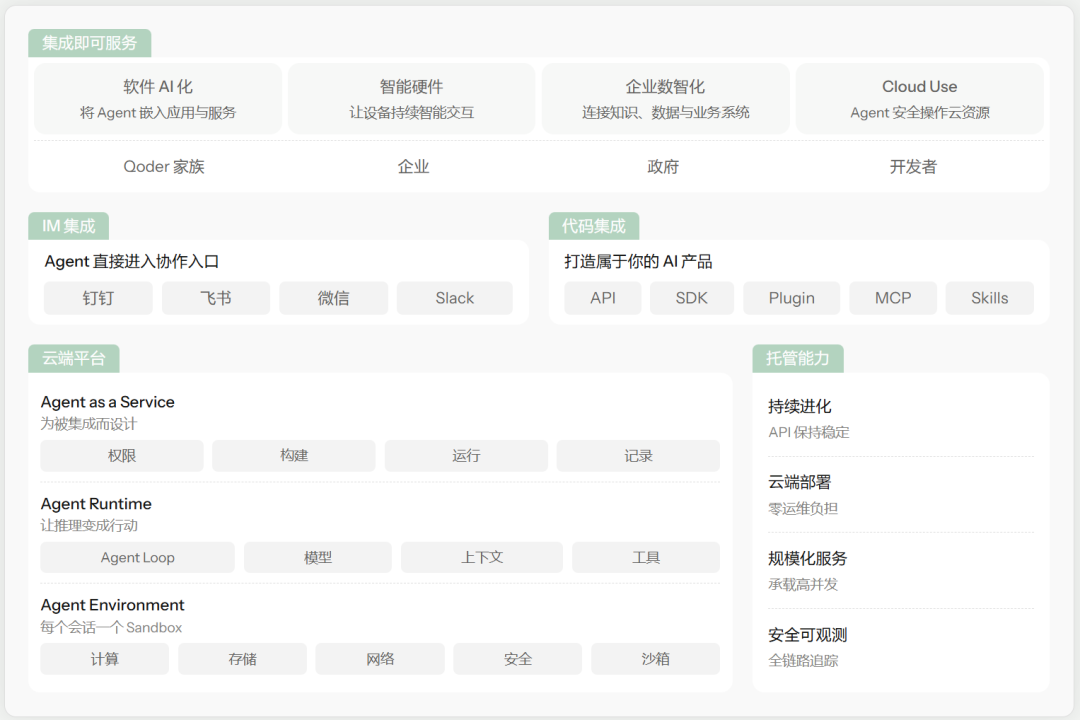Select the 计算 chip

[105, 659]
